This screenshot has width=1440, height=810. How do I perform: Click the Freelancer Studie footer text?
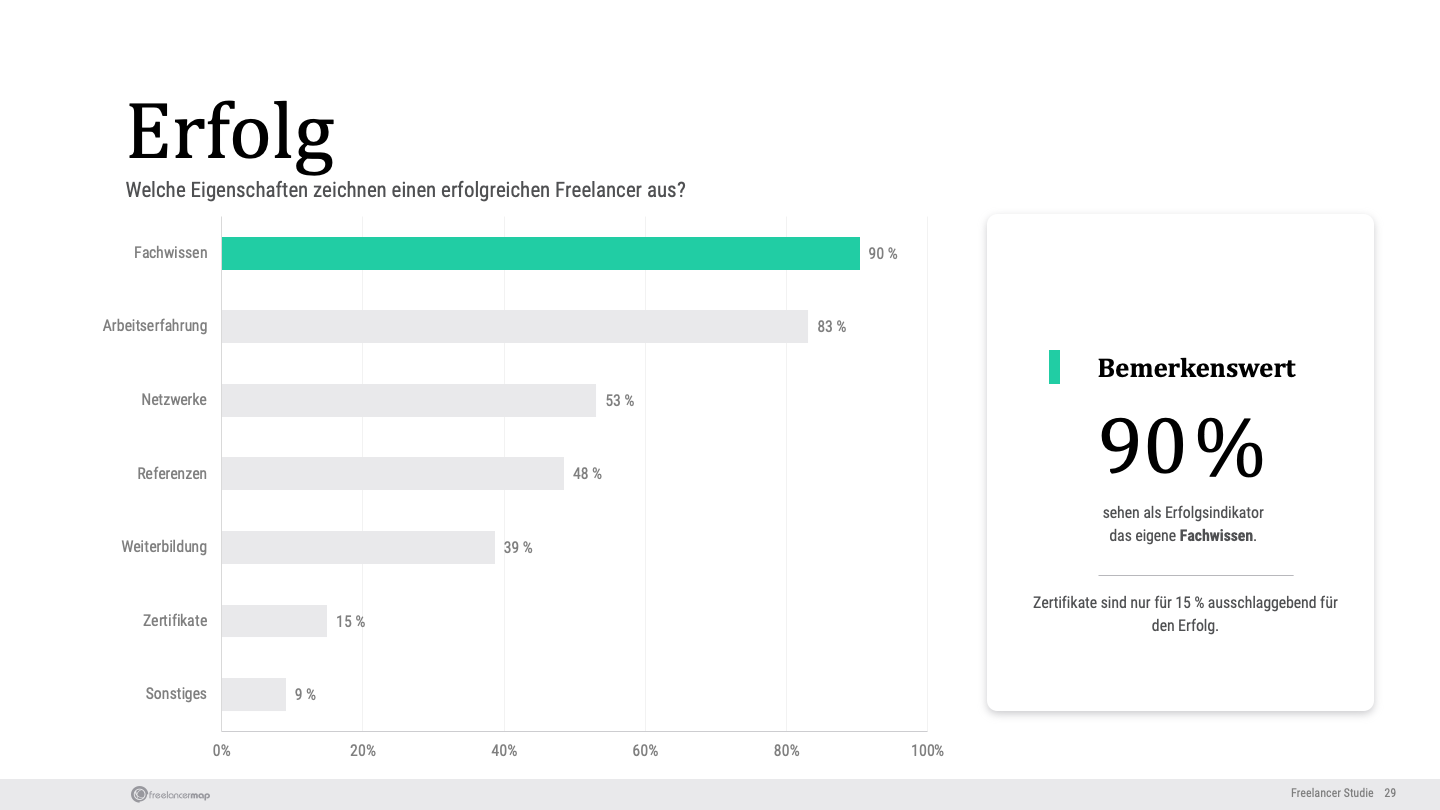click(1332, 793)
